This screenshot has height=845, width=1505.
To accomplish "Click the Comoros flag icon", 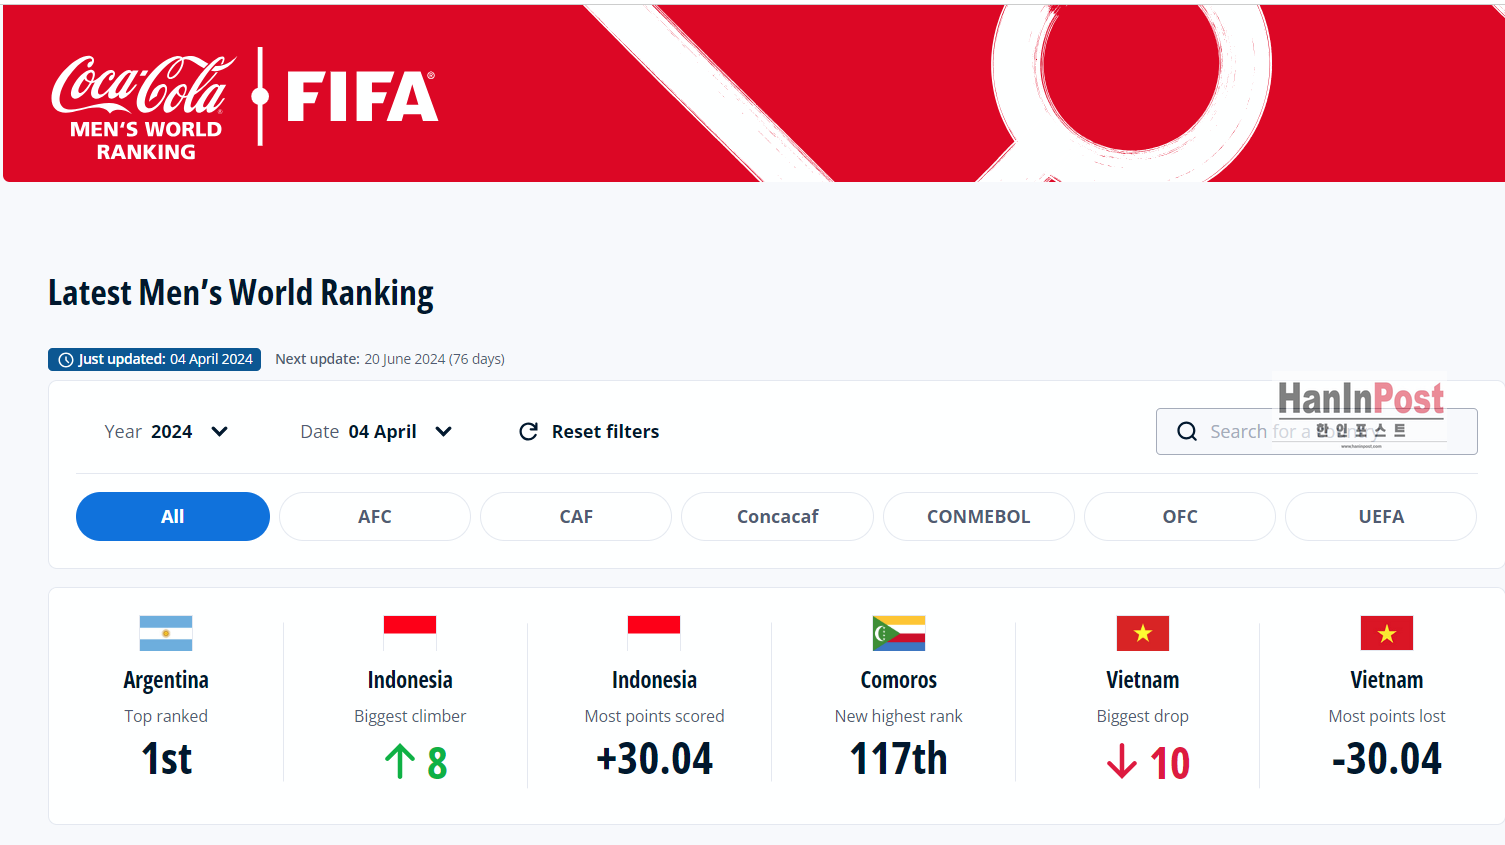I will click(x=898, y=633).
